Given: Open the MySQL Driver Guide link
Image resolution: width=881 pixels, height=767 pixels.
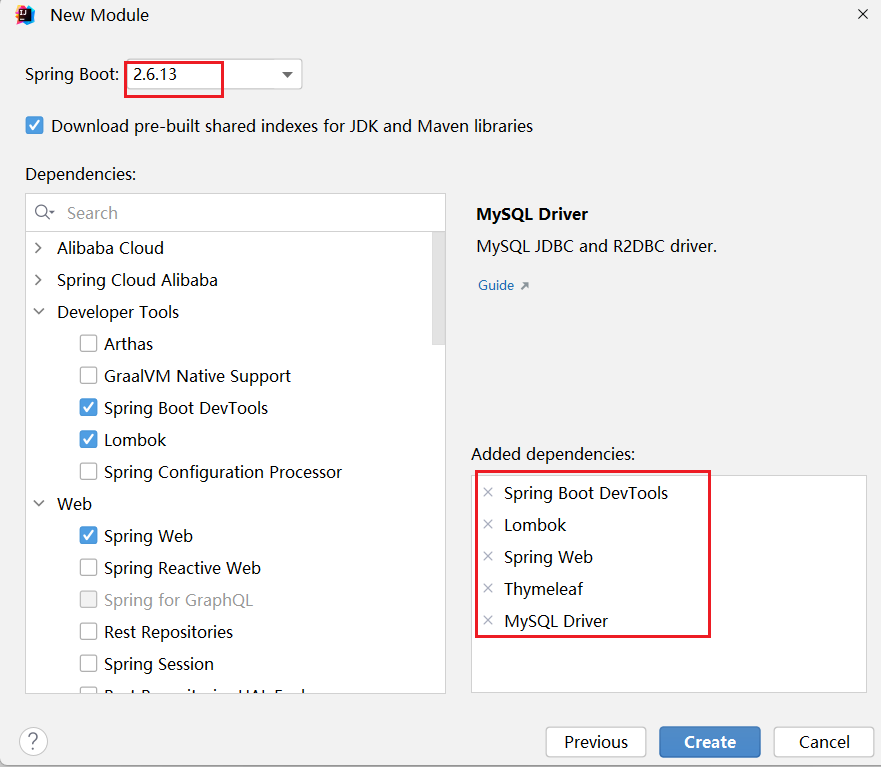Looking at the screenshot, I should click(496, 285).
